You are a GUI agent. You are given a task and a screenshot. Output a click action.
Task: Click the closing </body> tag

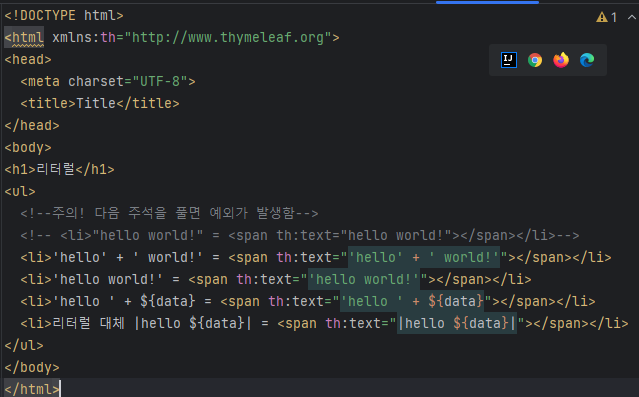click(32, 368)
